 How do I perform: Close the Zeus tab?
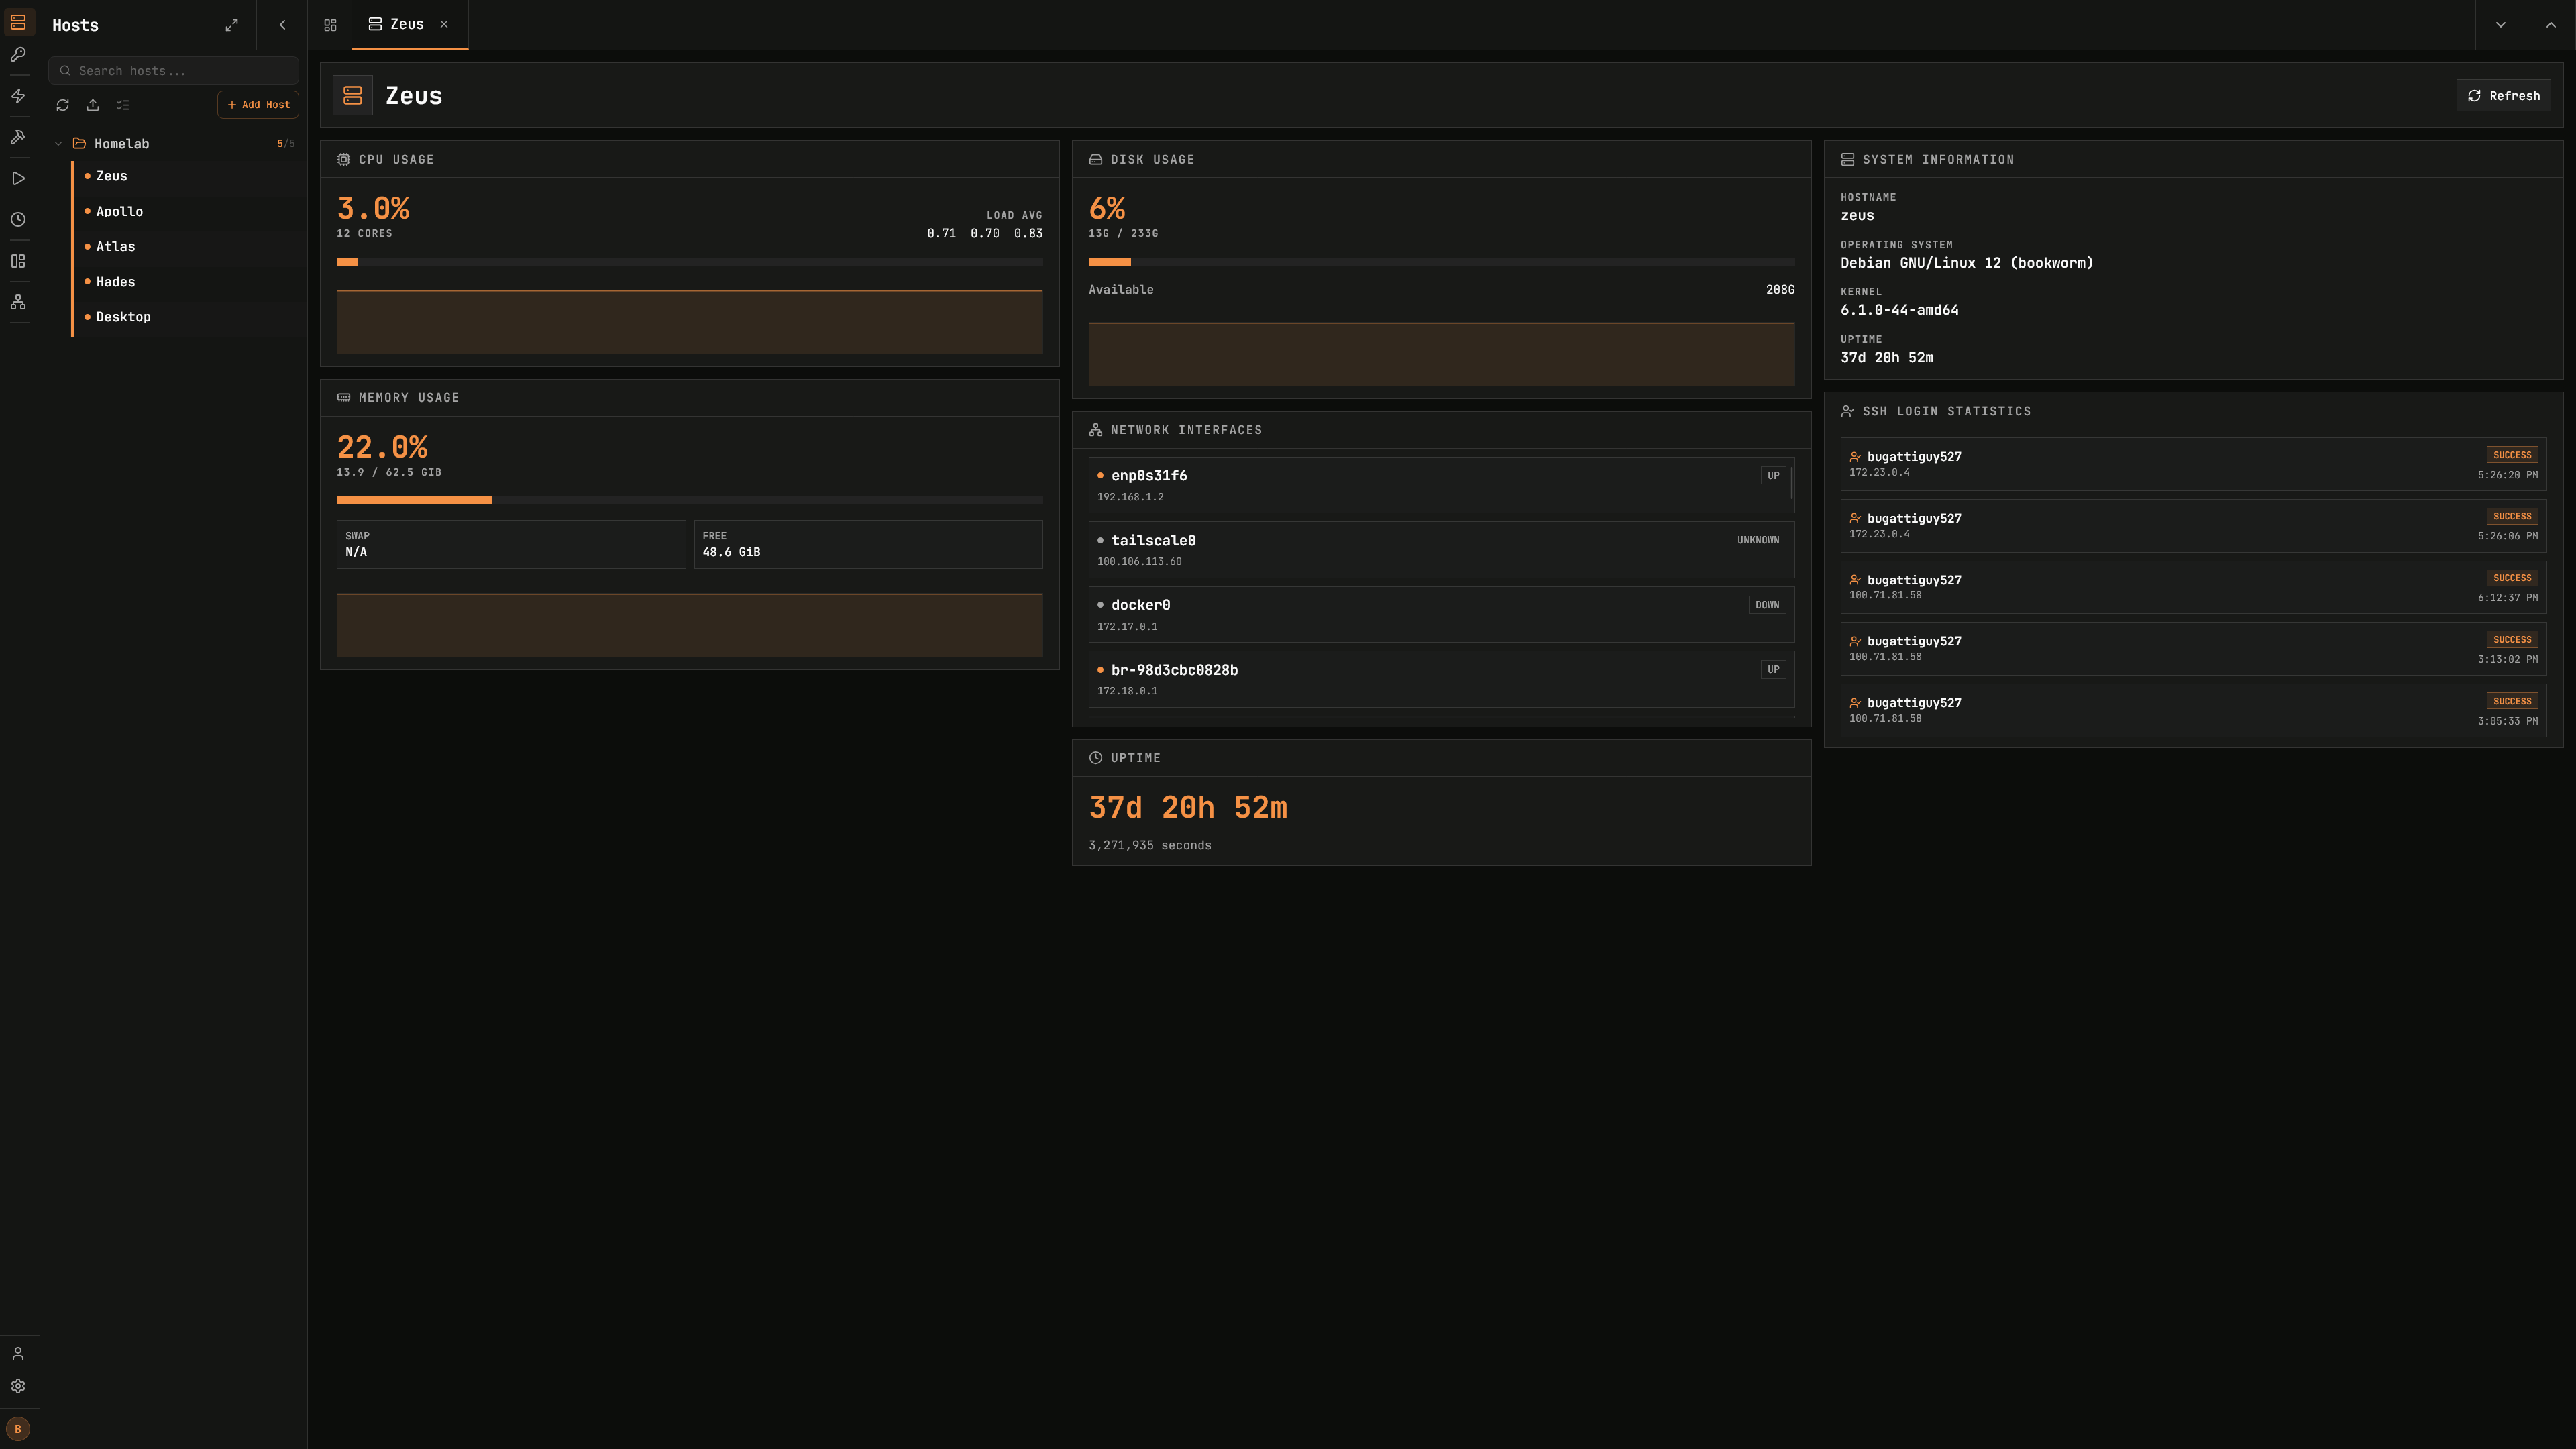444,24
